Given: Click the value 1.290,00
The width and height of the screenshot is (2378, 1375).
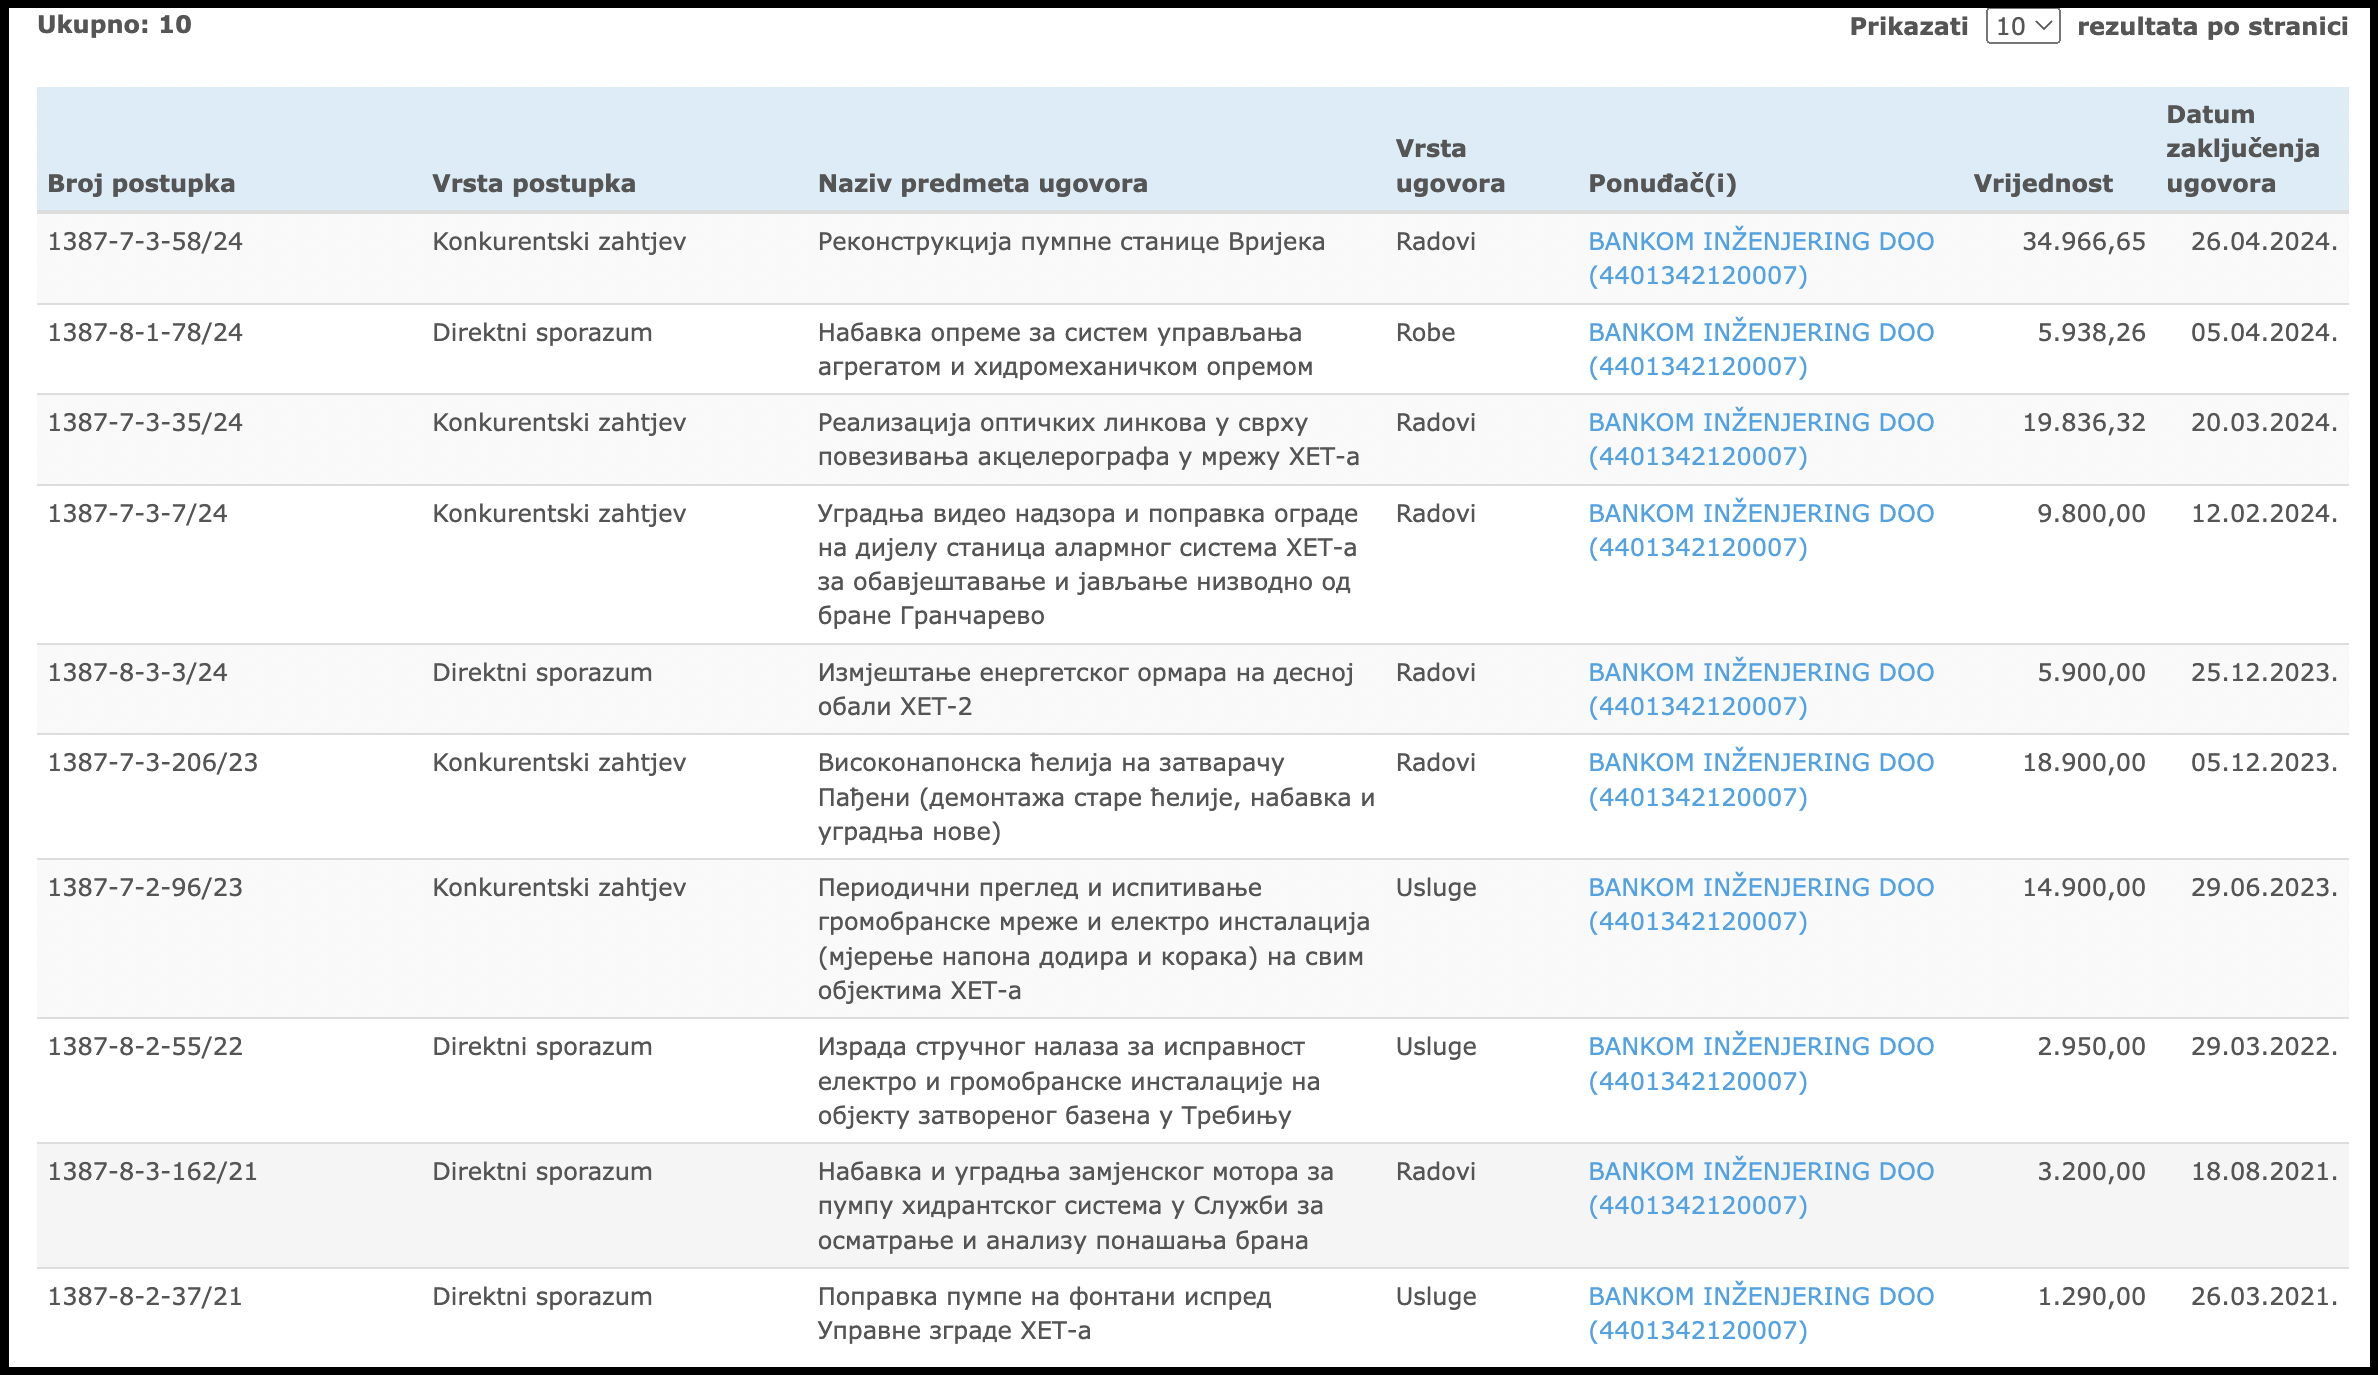Looking at the screenshot, I should pyautogui.click(x=2092, y=1297).
